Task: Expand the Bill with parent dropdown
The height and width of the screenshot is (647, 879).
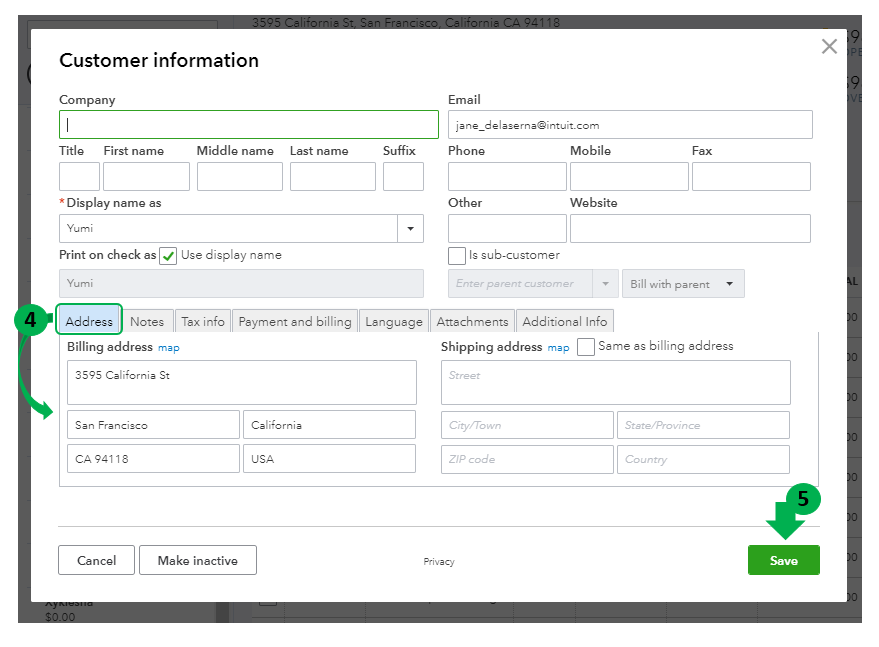Action: (683, 284)
